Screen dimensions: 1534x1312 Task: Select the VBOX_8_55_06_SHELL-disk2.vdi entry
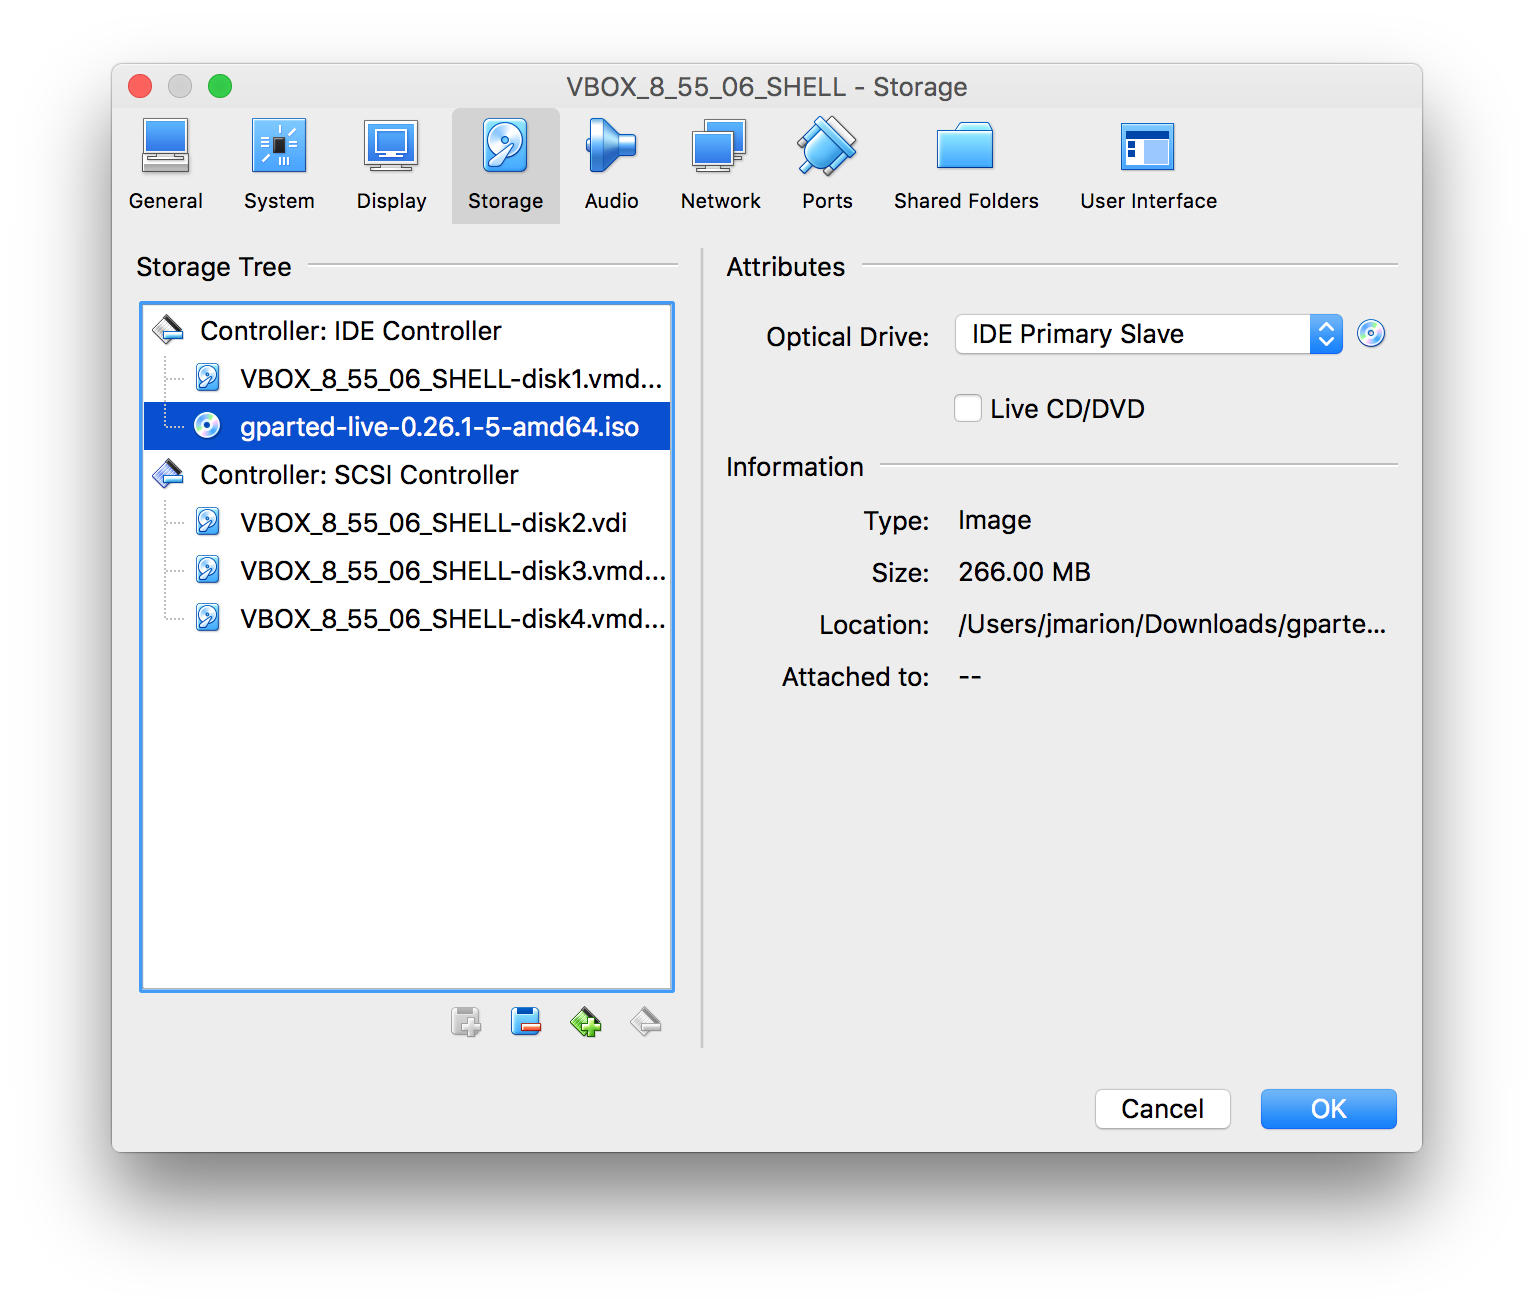[433, 522]
